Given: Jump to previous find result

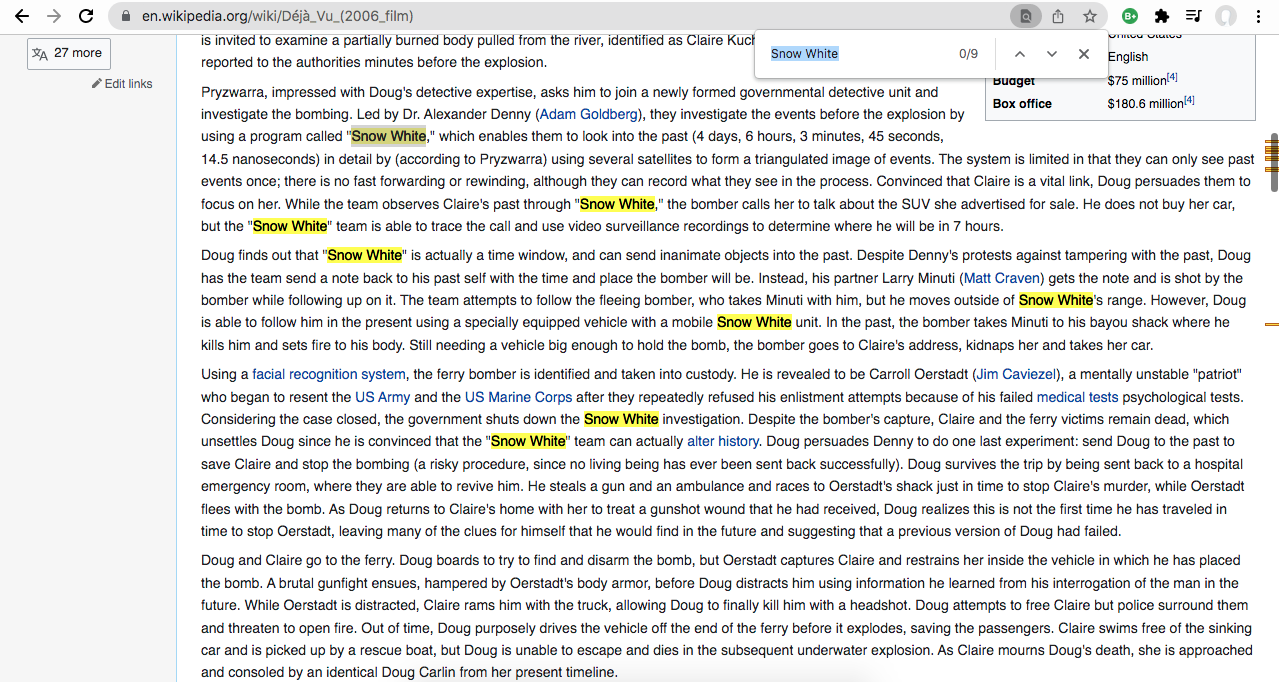Looking at the screenshot, I should (1020, 54).
